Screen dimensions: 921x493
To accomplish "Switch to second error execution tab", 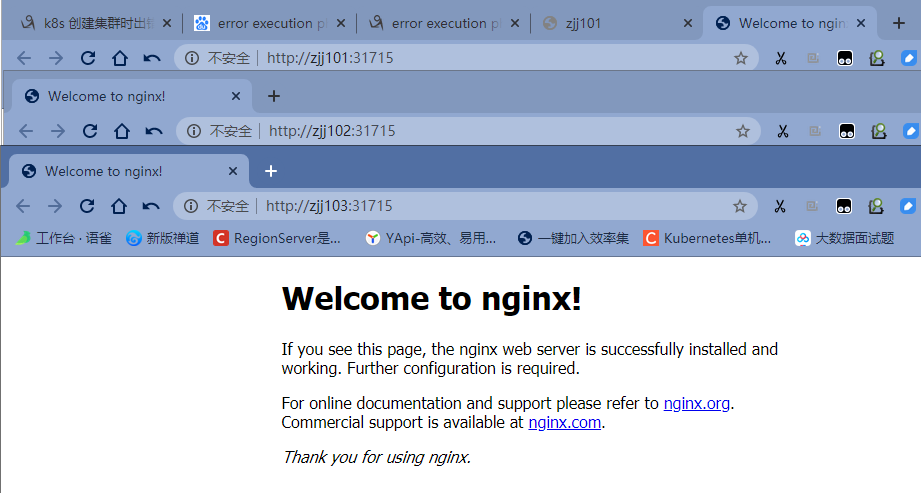I will coord(442,23).
